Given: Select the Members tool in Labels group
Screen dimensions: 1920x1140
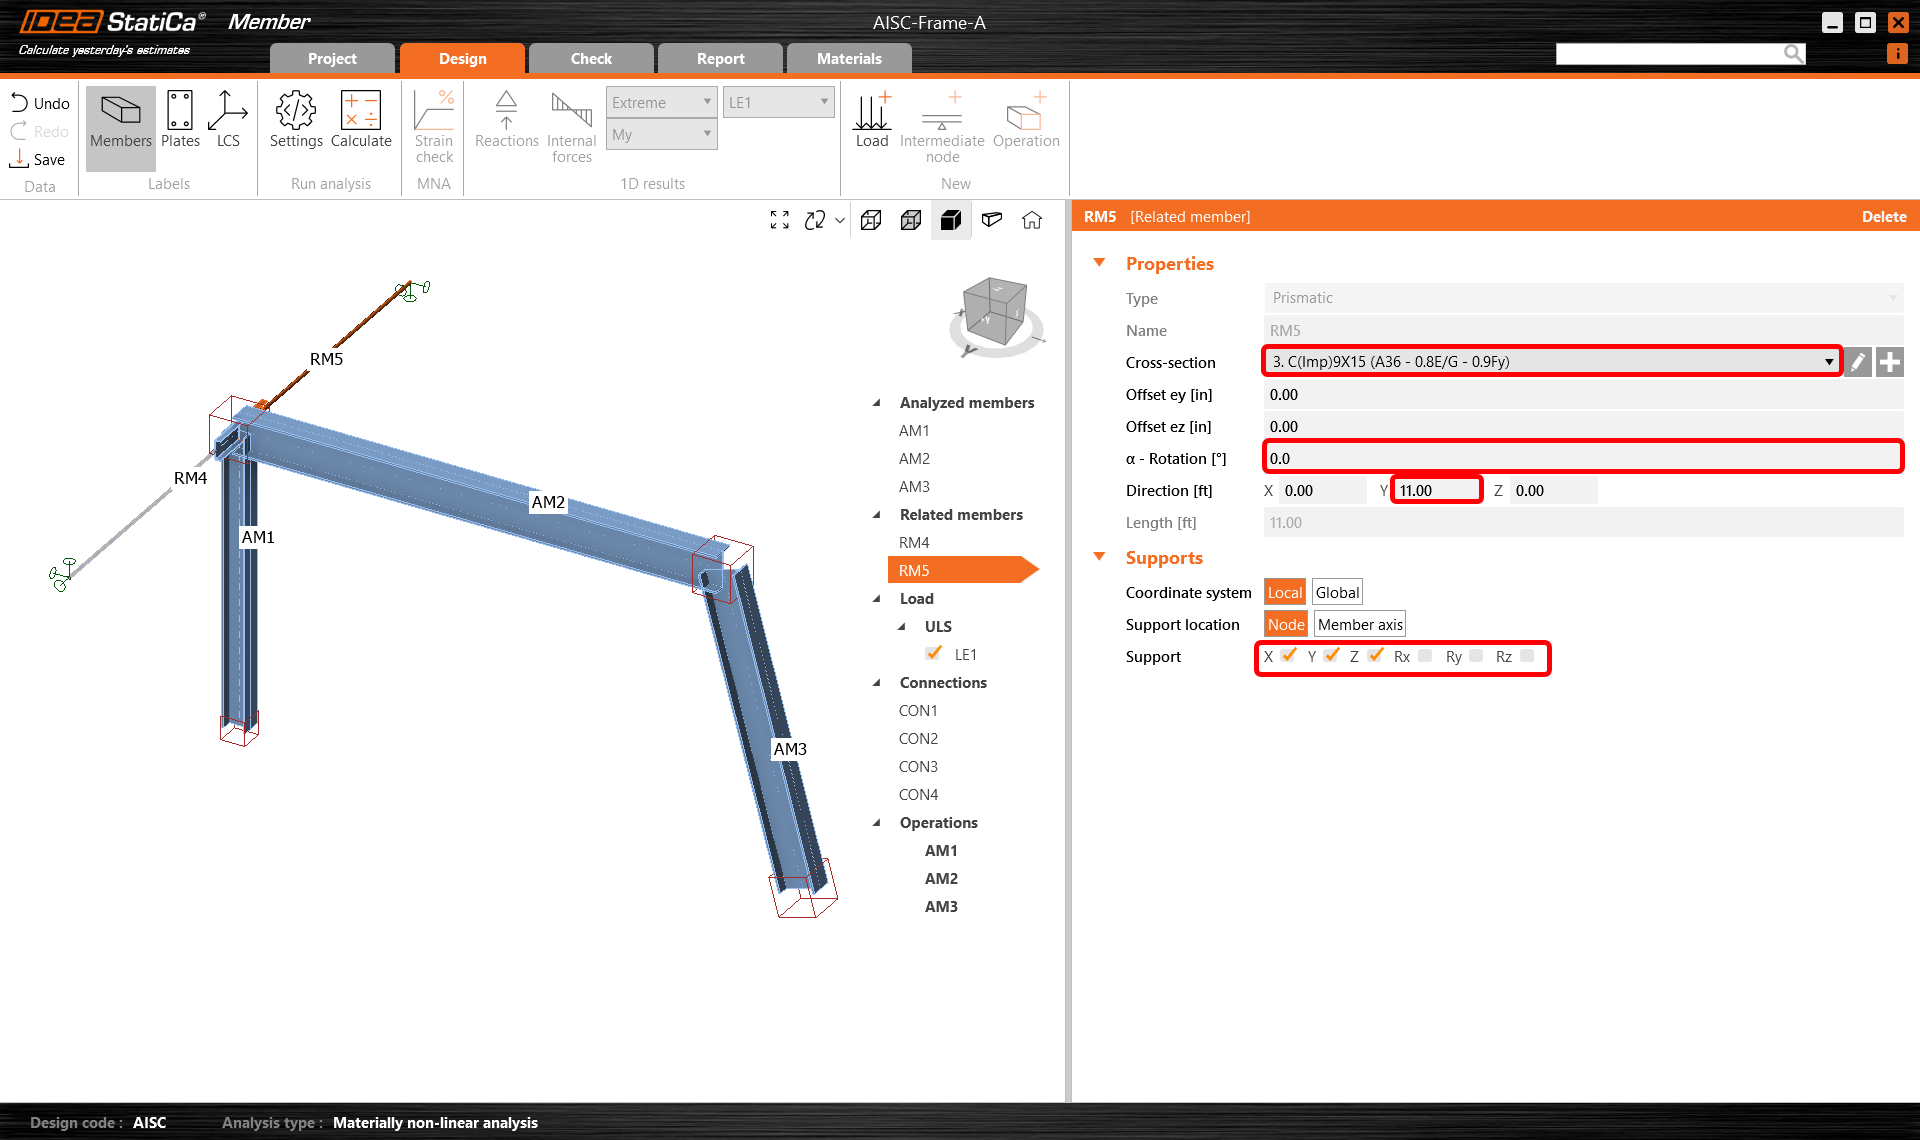Looking at the screenshot, I should point(119,122).
